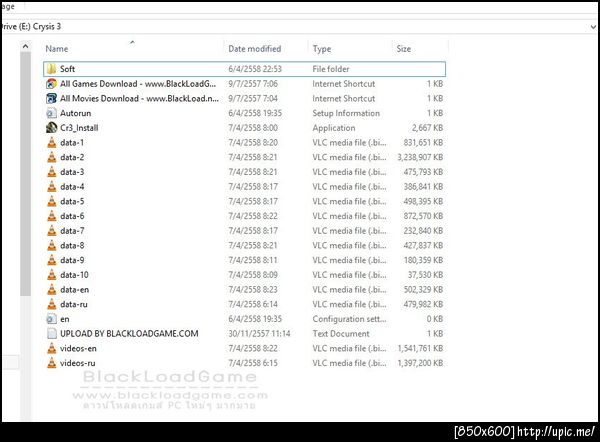Click the '1,397,200 KB' size of videos-ru
Screen dimensions: 600x442
click(420, 363)
